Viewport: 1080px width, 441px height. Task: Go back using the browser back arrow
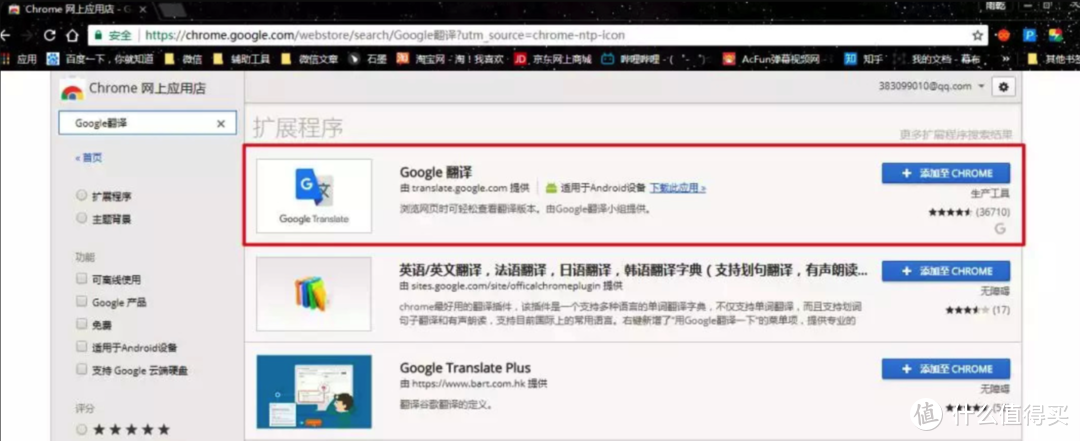(6, 35)
